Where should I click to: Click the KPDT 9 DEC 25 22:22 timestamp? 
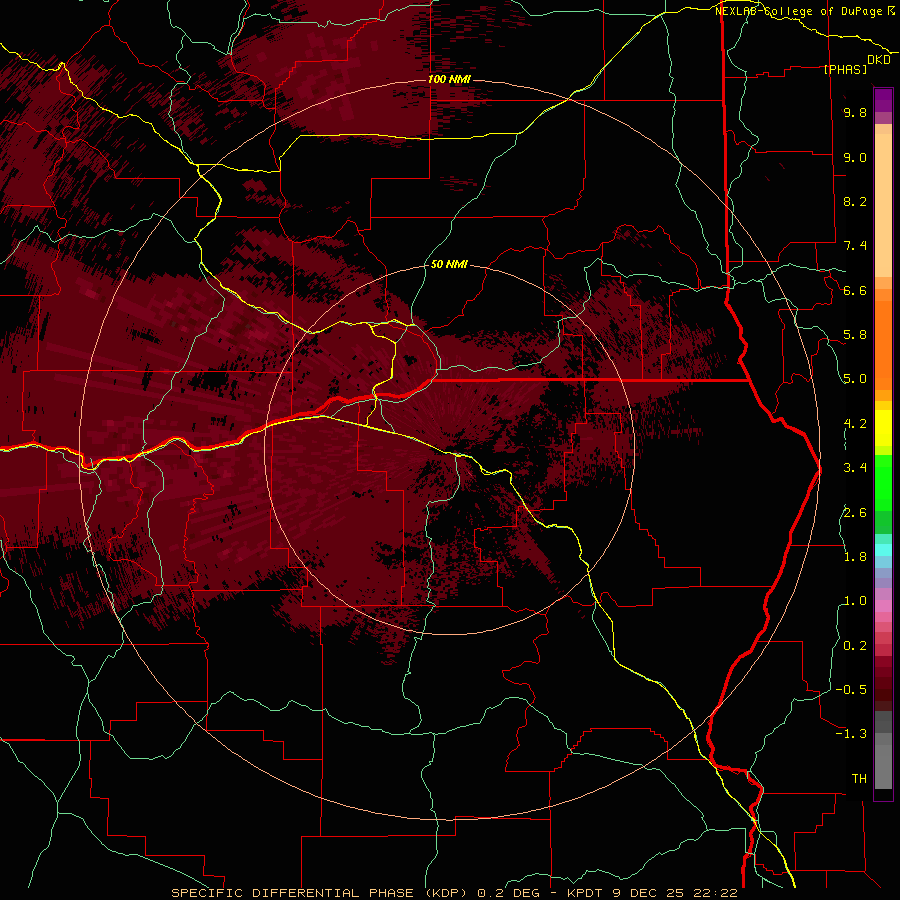pos(652,893)
